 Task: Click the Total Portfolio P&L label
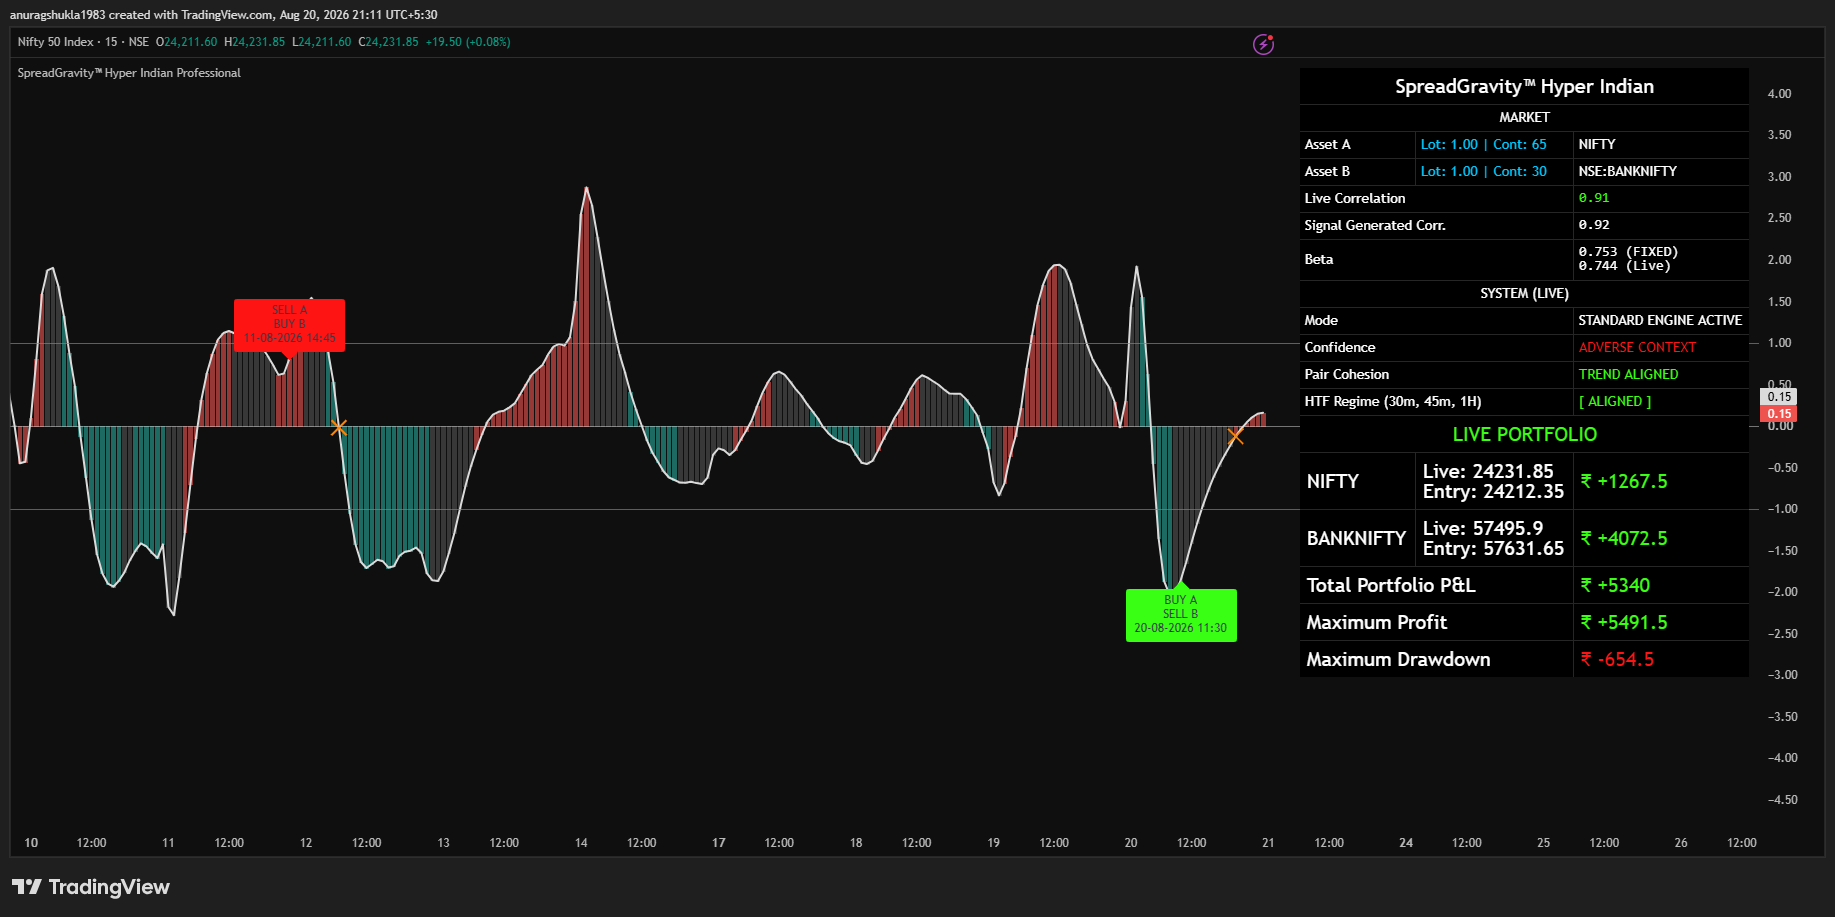coord(1390,586)
